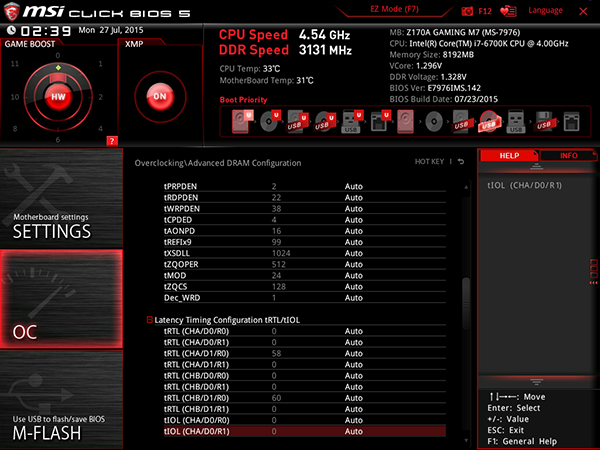Switch to the INFO tab

[569, 155]
